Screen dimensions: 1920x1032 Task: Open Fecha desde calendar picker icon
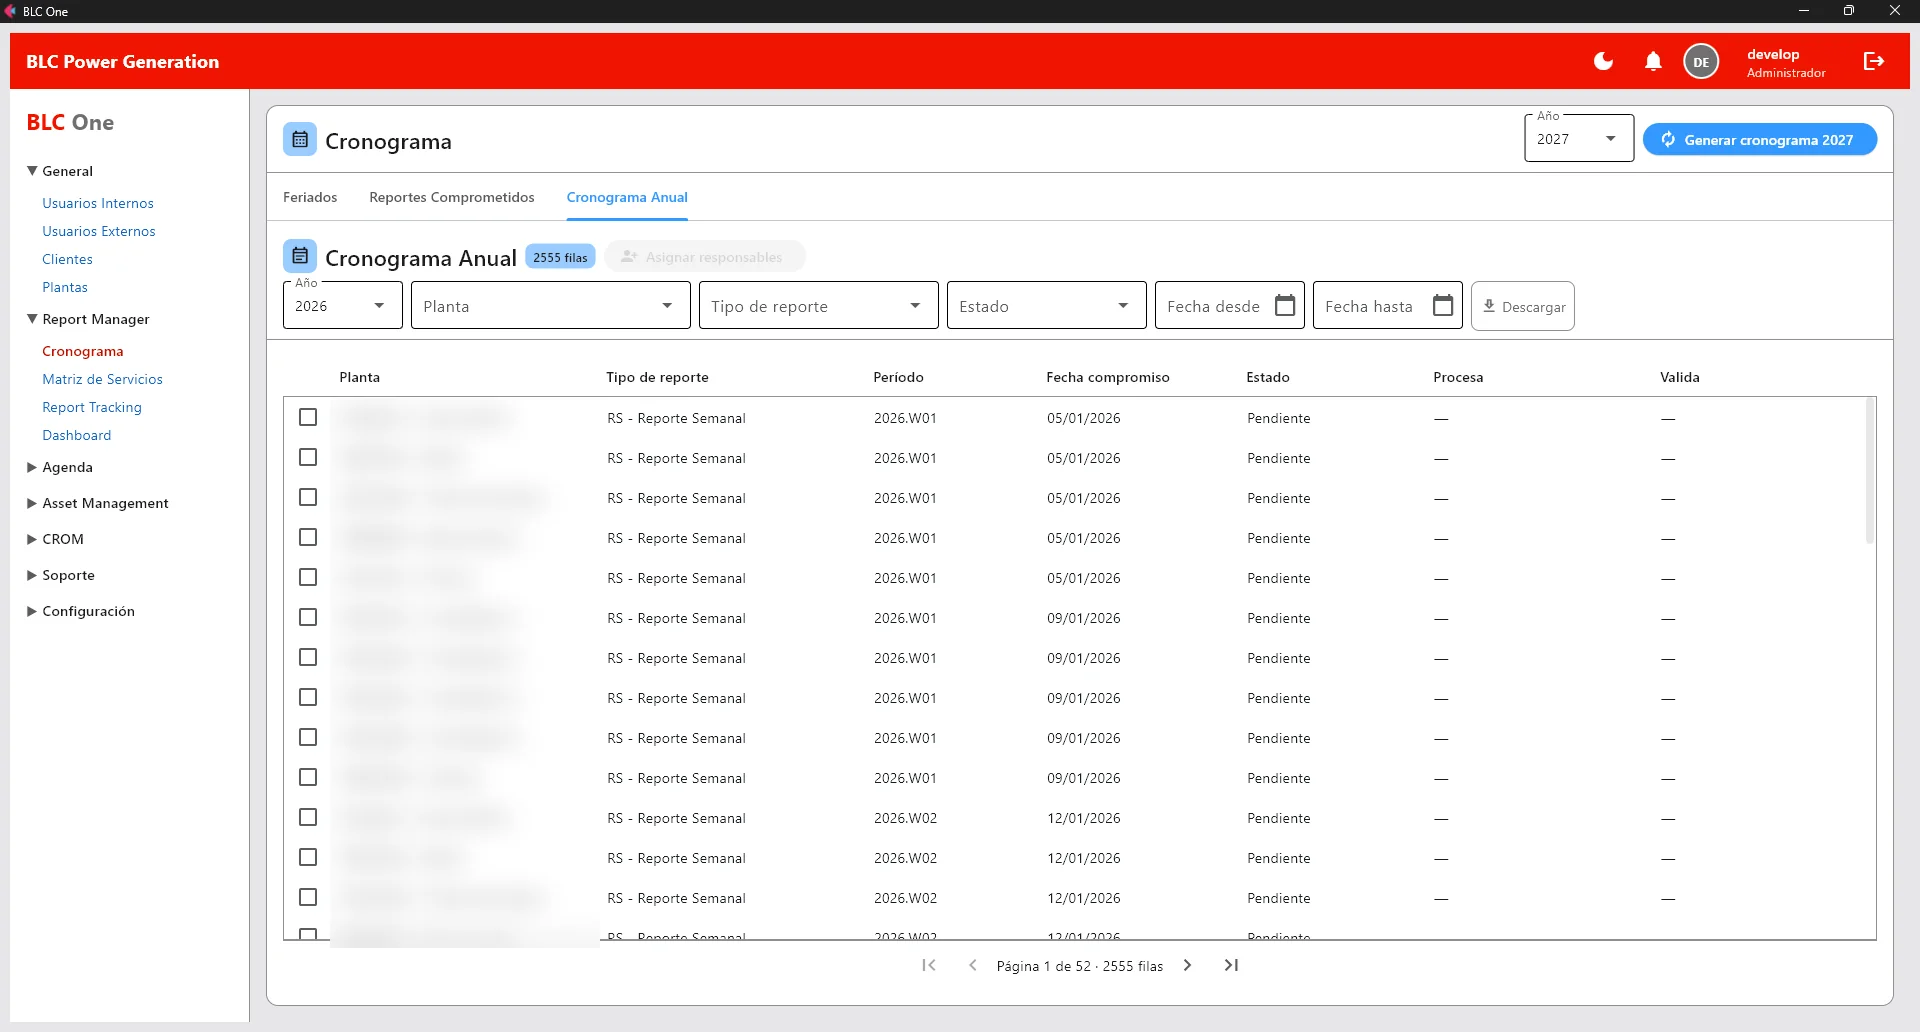1285,305
